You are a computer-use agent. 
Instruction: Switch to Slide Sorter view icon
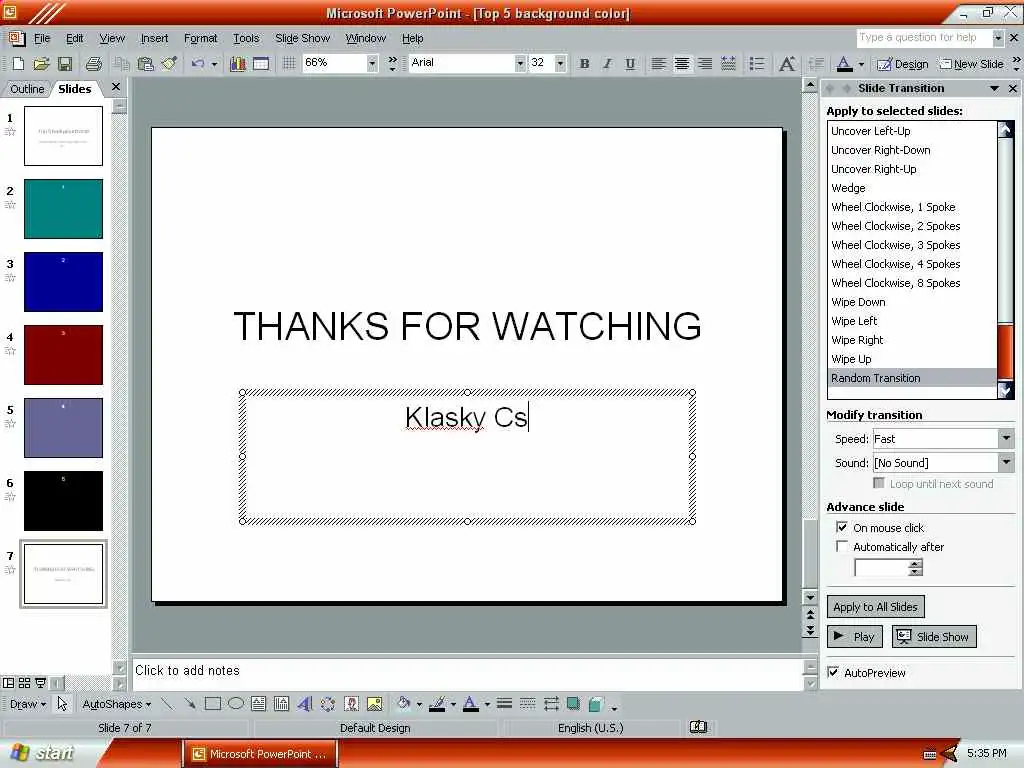pos(24,683)
